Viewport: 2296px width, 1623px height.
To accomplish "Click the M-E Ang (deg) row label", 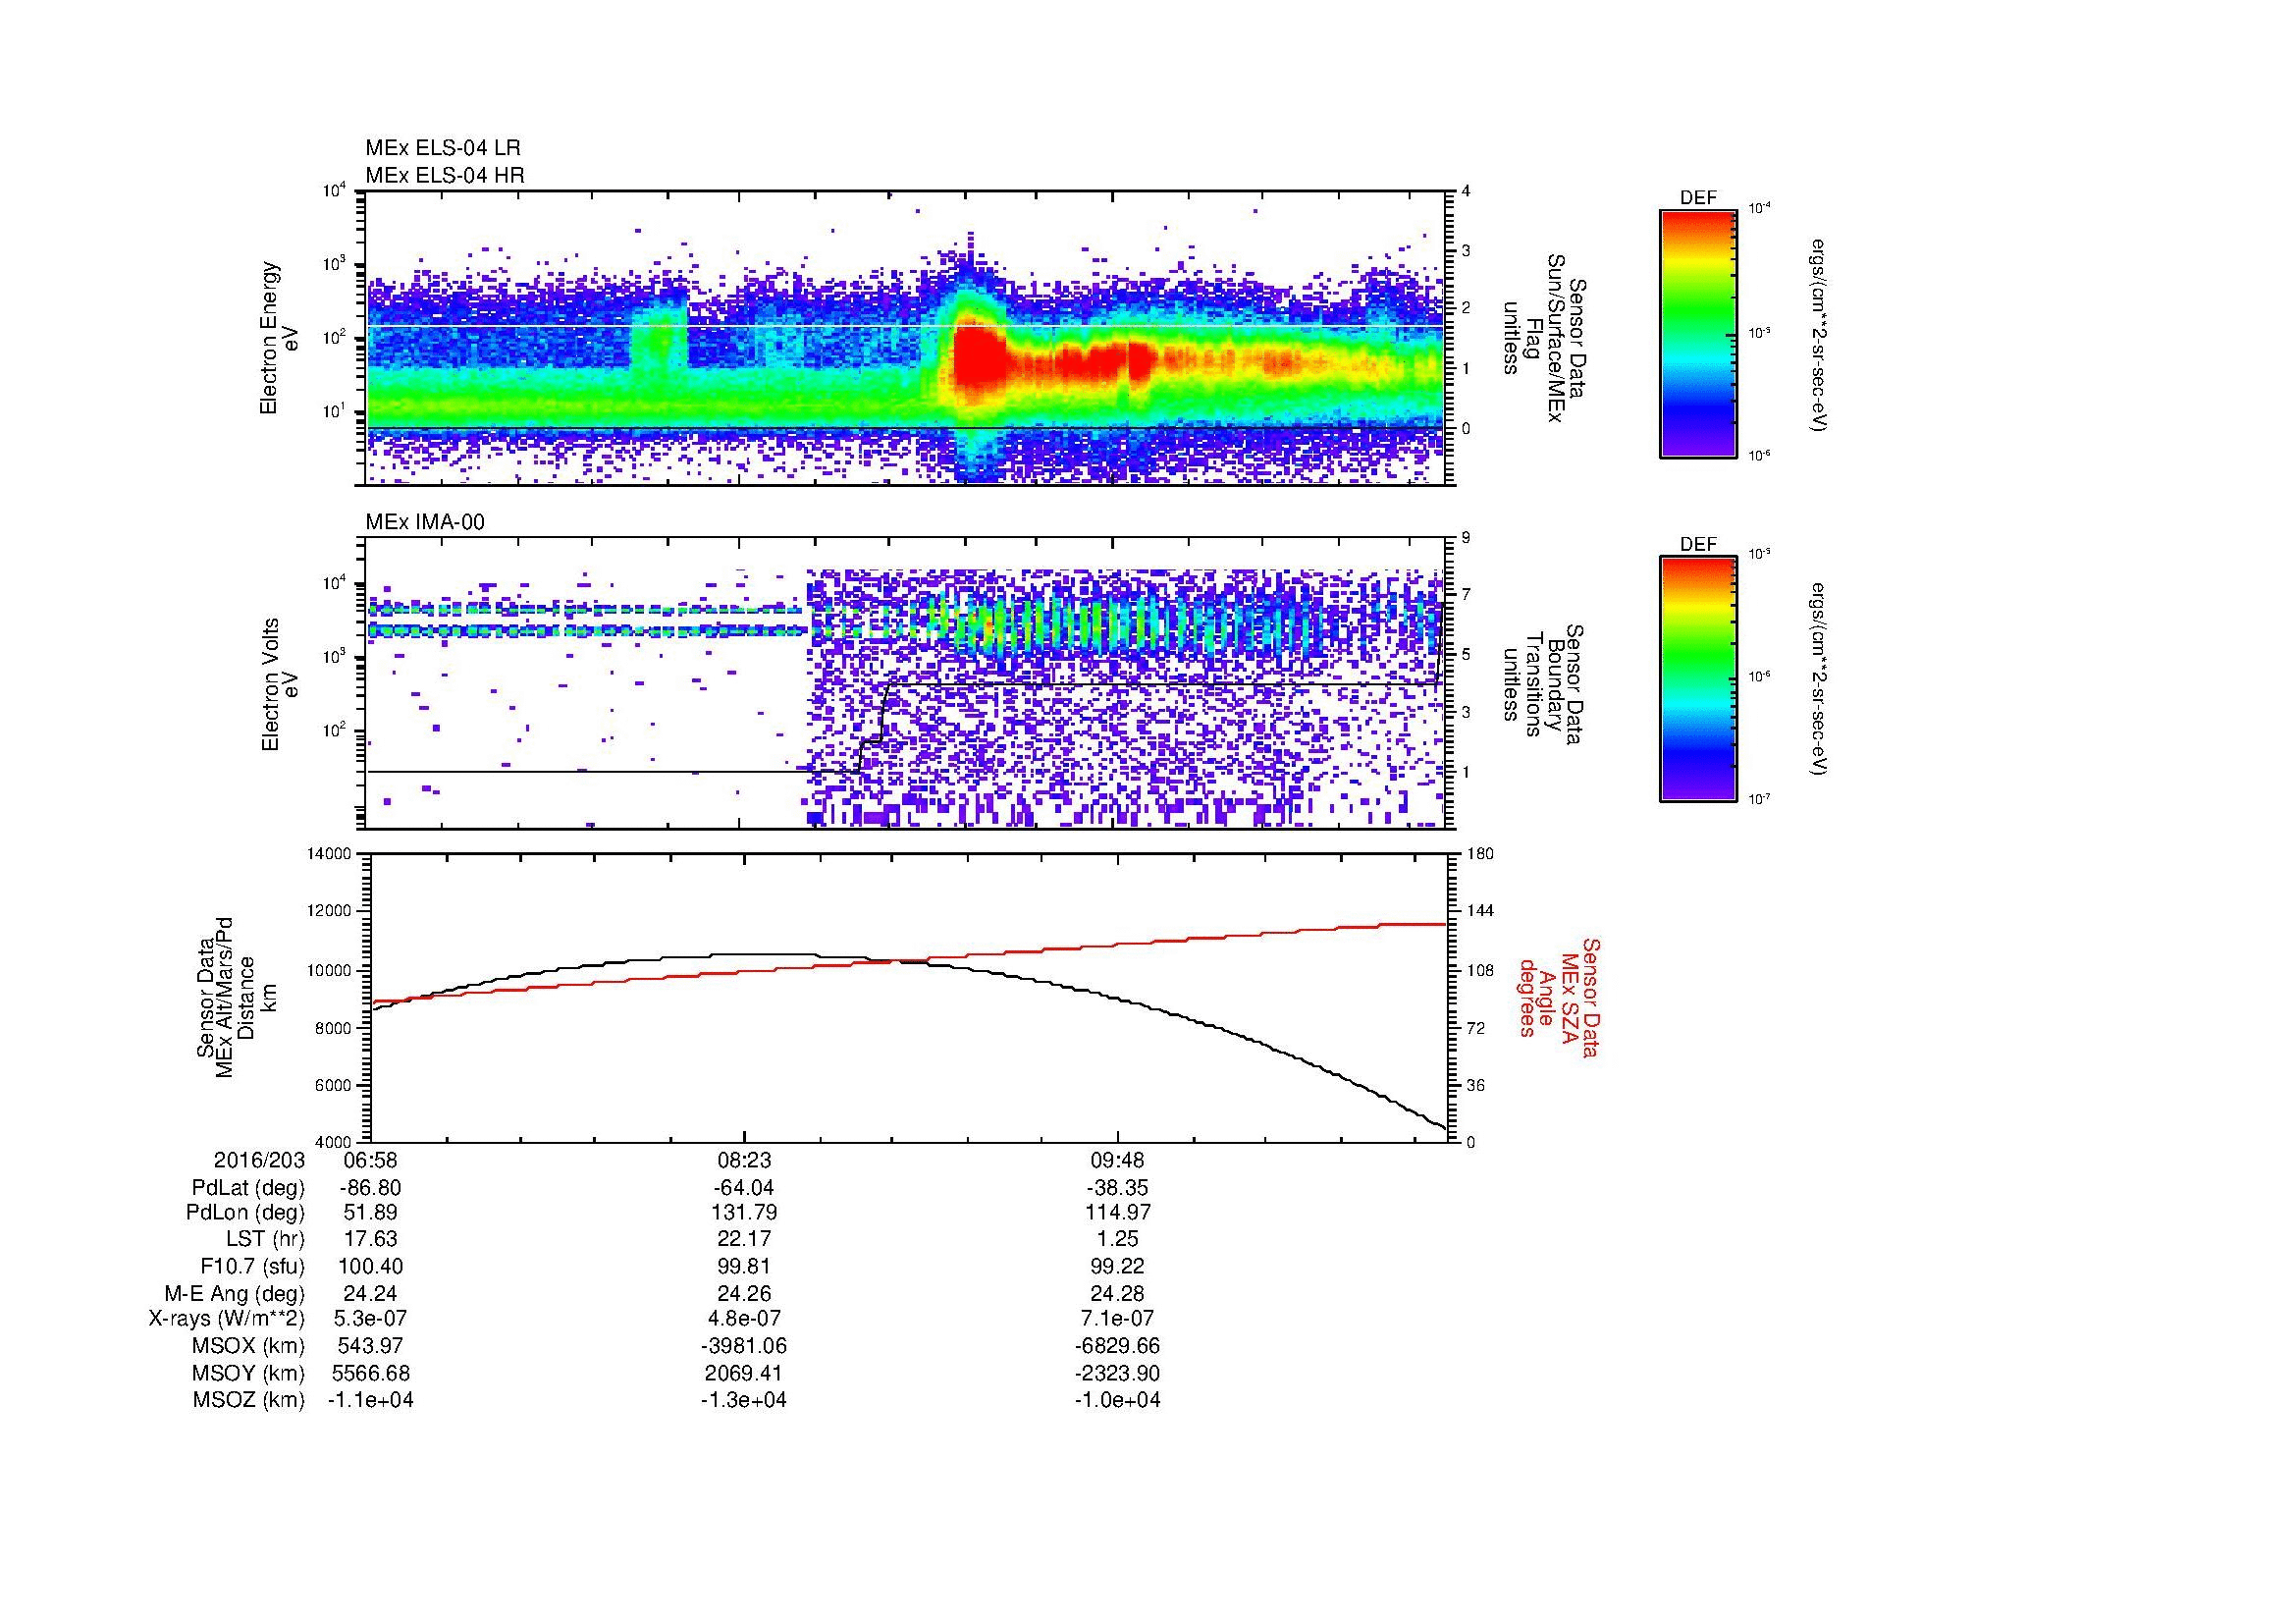I will pos(234,1293).
